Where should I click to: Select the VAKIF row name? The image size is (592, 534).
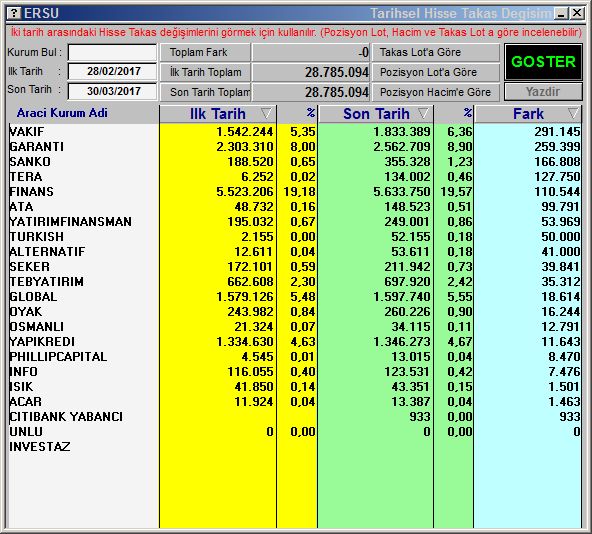pos(27,132)
